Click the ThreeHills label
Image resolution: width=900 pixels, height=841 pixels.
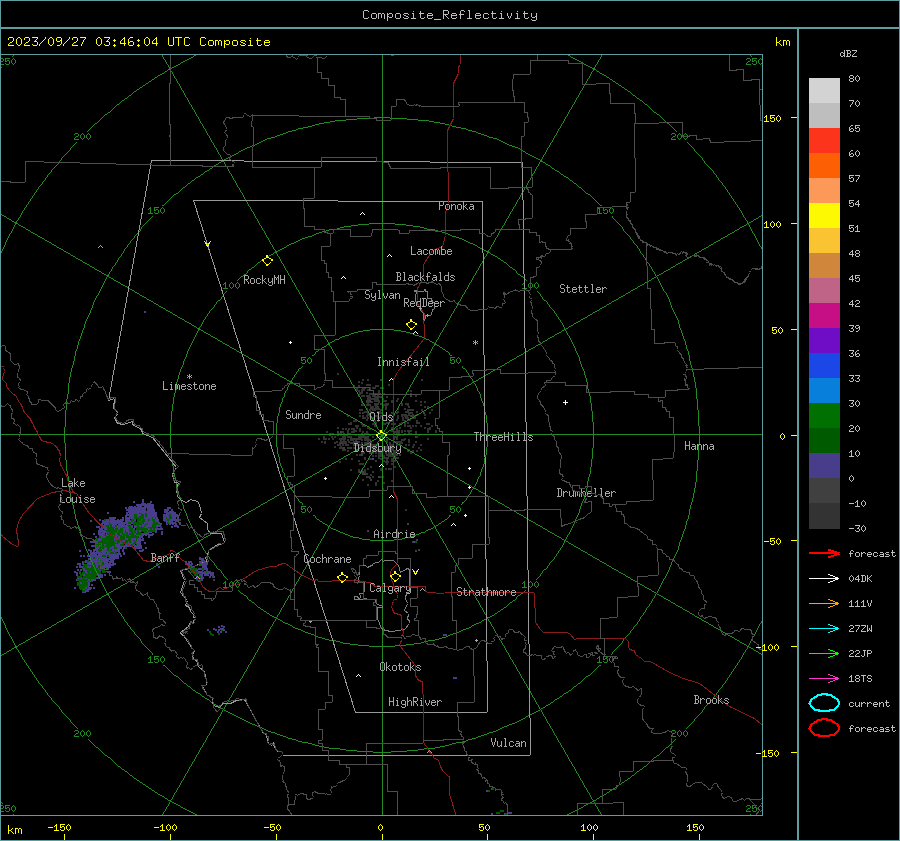click(x=503, y=437)
